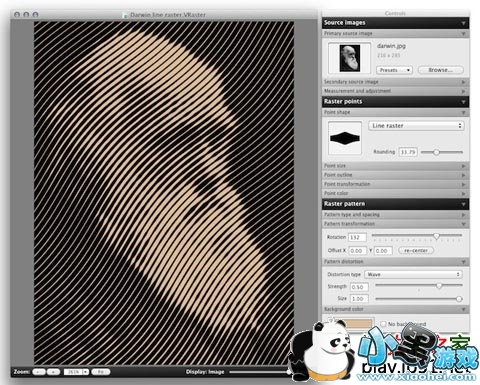Expand the Measurement and adjustment panel
Image resolution: width=480 pixels, height=385 pixels.
(x=395, y=91)
